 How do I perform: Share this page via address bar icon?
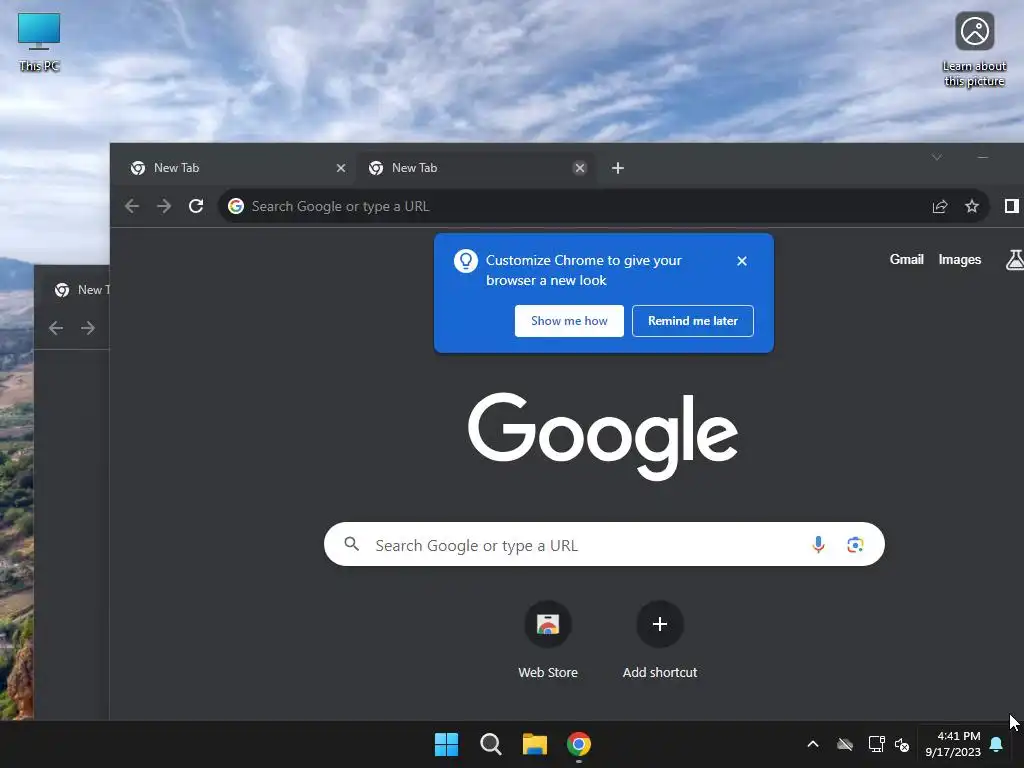point(940,206)
